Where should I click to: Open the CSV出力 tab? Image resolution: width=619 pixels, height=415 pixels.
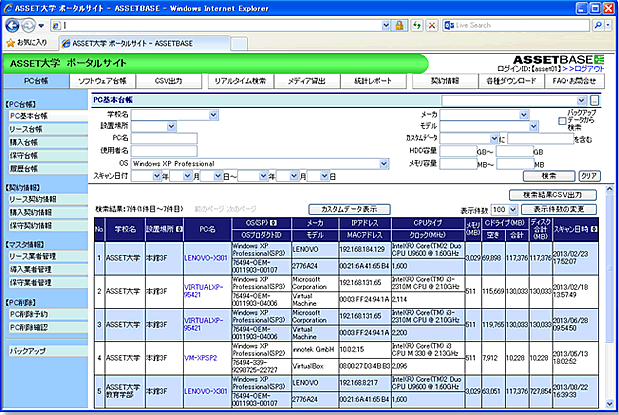(169, 81)
